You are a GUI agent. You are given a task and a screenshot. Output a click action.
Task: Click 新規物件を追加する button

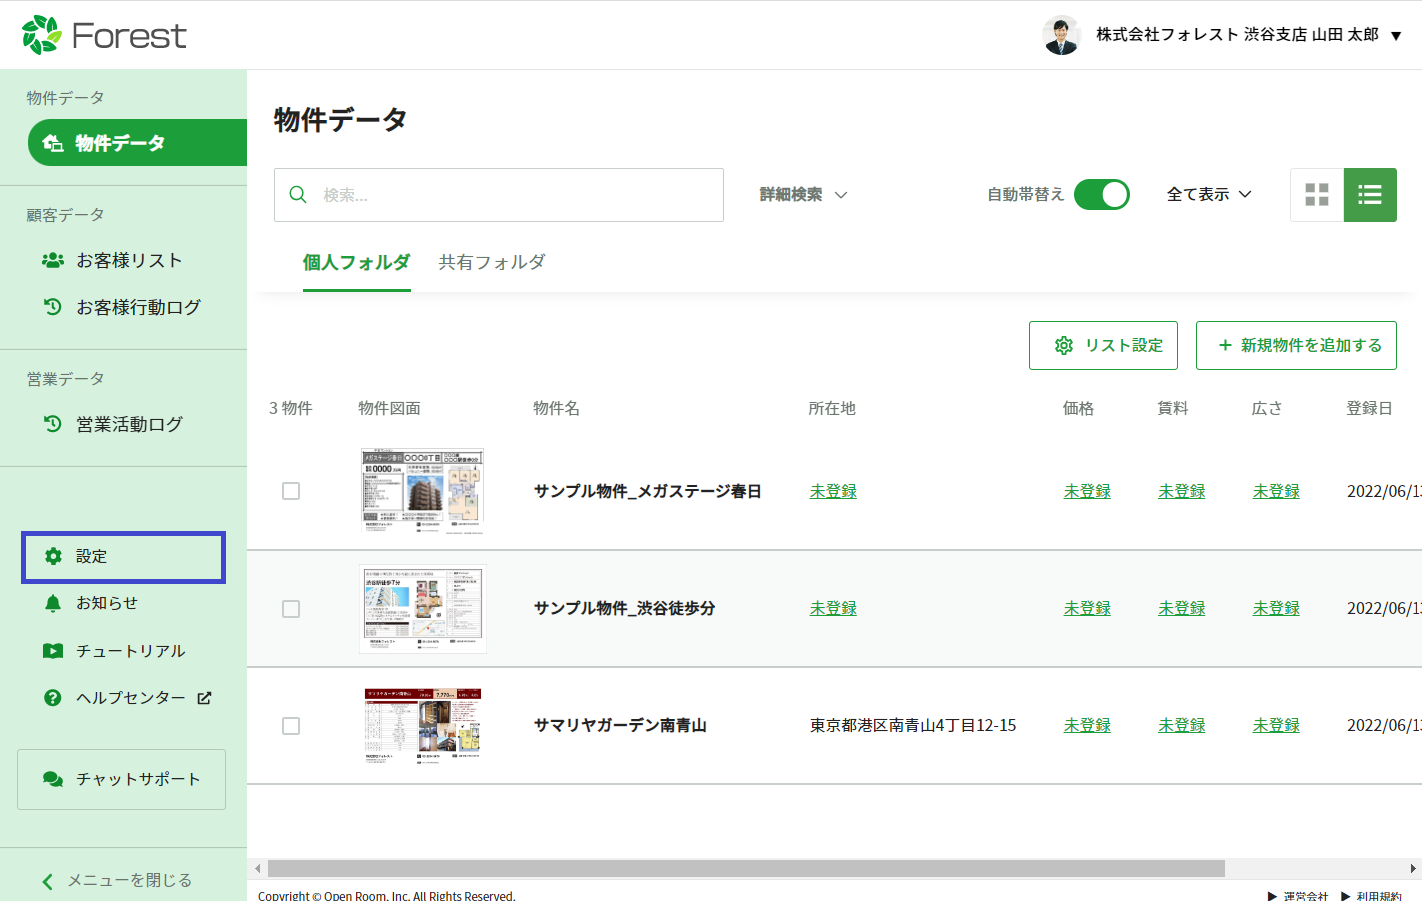point(1296,345)
